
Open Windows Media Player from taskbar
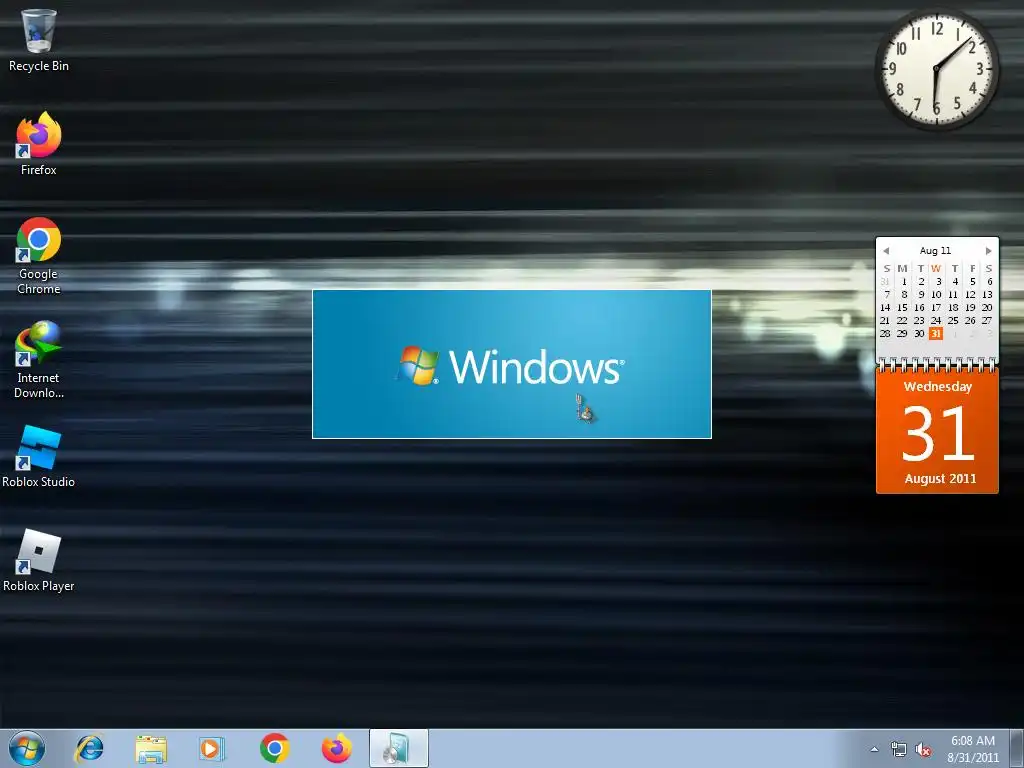point(212,748)
